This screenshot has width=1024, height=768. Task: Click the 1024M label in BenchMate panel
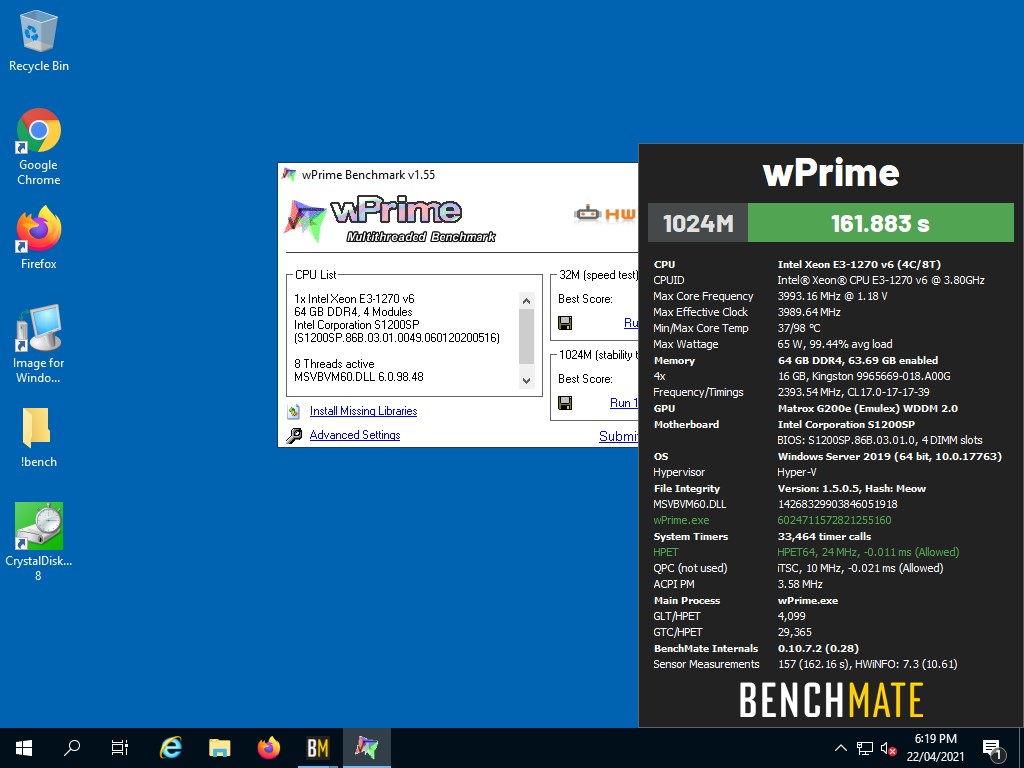pos(698,223)
